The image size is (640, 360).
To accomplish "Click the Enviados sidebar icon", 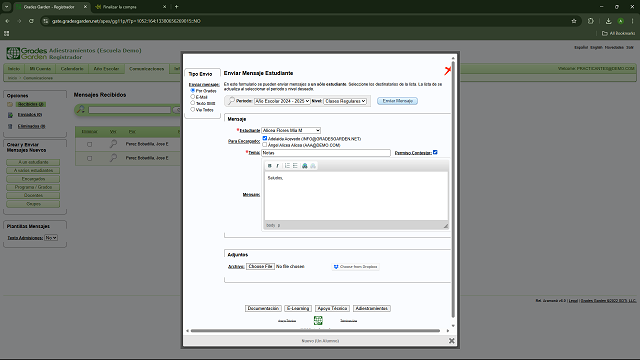I will 10,115.
